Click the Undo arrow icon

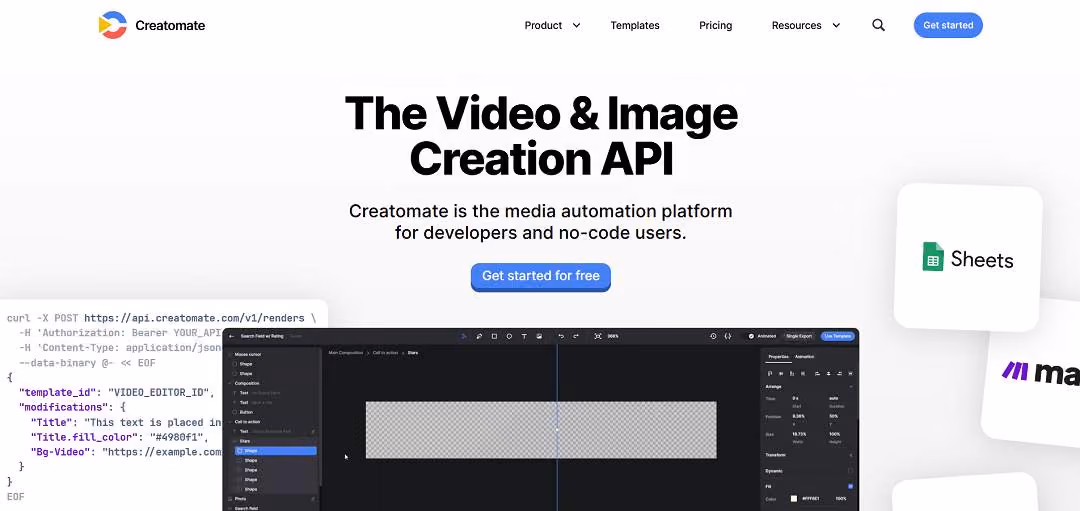[x=561, y=336]
